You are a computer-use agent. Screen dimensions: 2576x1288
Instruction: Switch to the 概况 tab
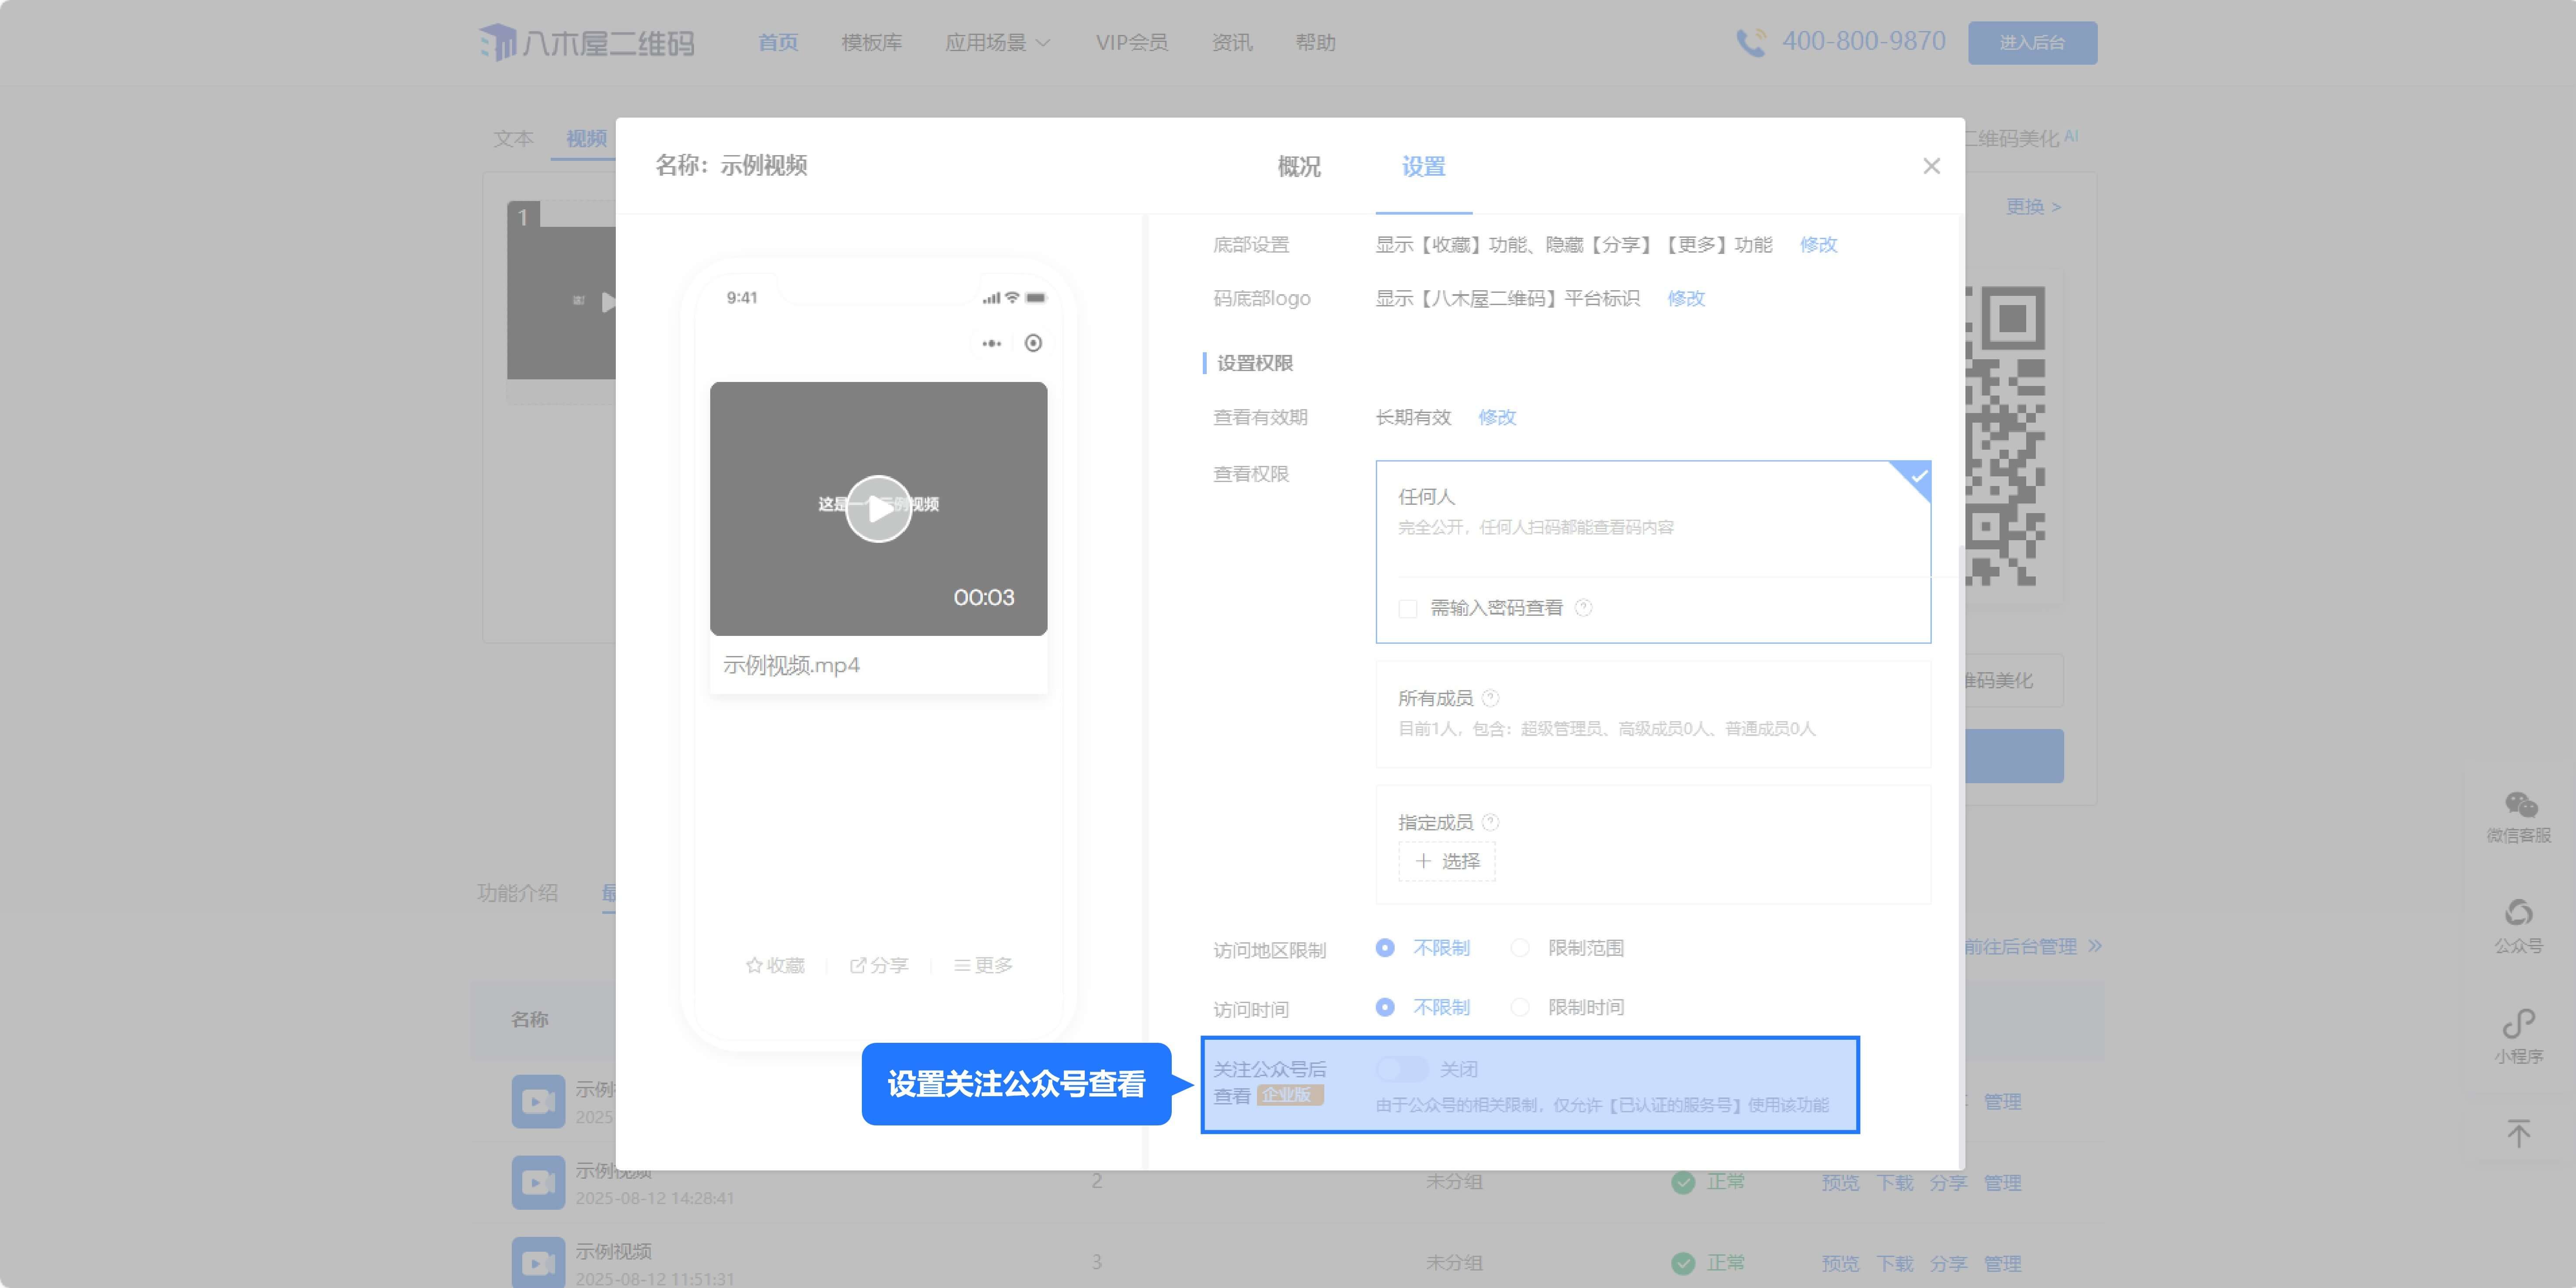(1298, 167)
